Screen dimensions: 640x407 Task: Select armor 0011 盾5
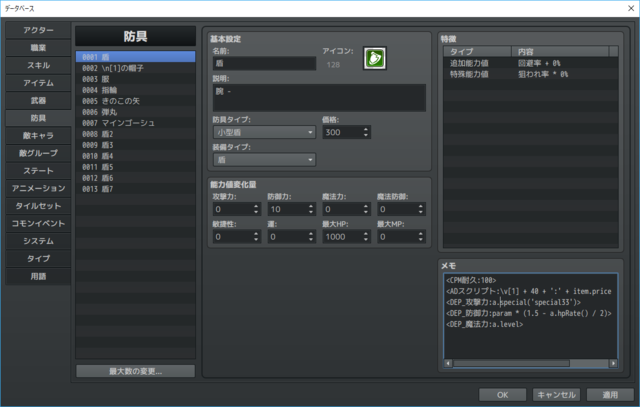tap(136, 167)
